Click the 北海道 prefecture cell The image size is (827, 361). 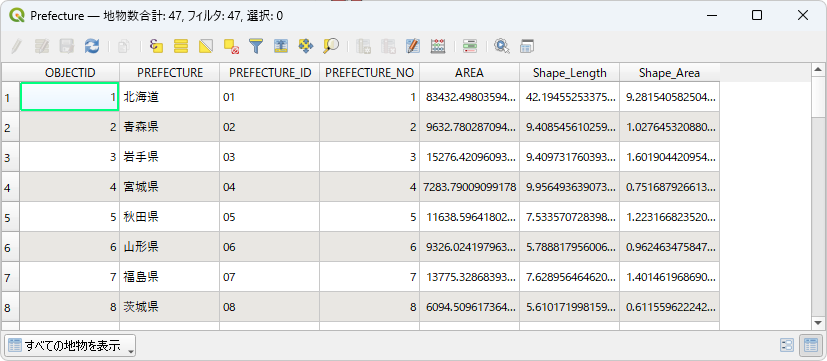pyautogui.click(x=170, y=97)
